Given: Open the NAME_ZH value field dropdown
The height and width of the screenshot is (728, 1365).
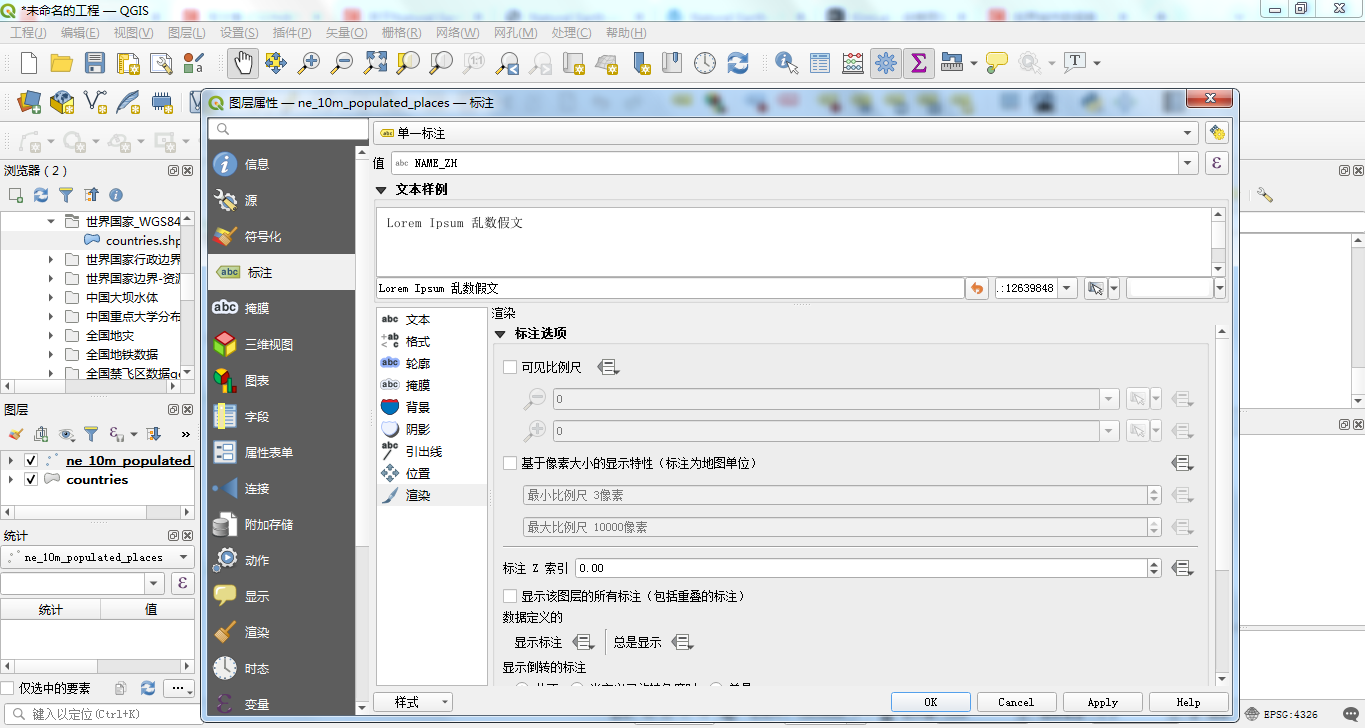Looking at the screenshot, I should [x=1188, y=163].
